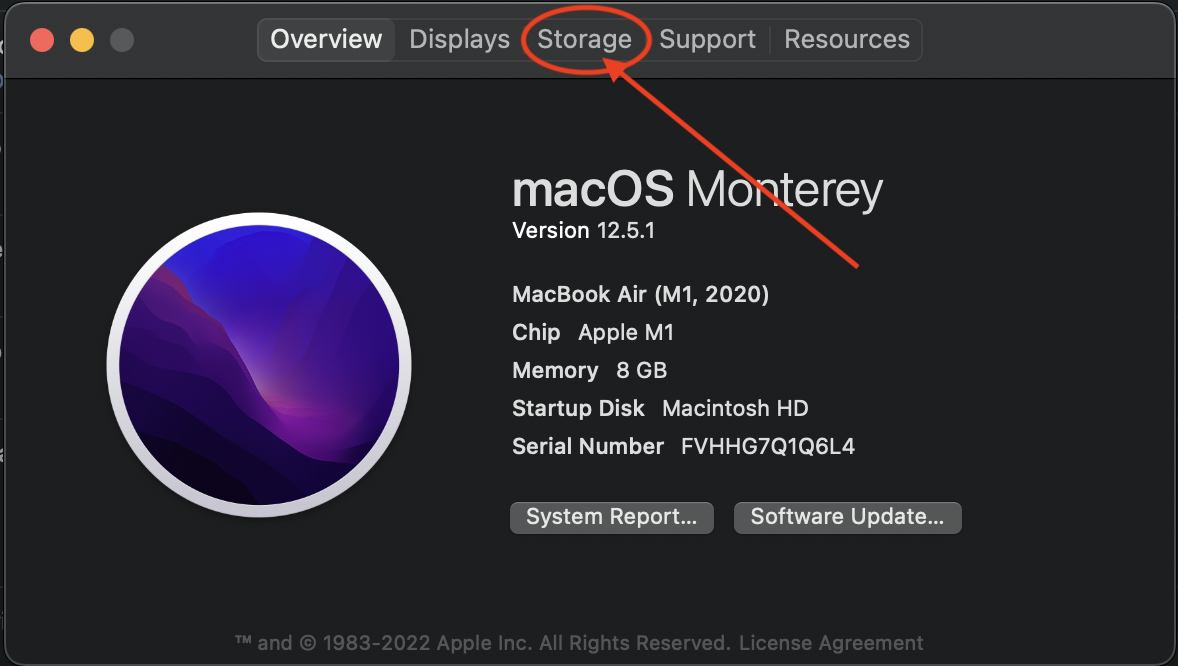Select the serial number FVHHG7Q1Q6L4
The height and width of the screenshot is (666, 1178).
[768, 447]
